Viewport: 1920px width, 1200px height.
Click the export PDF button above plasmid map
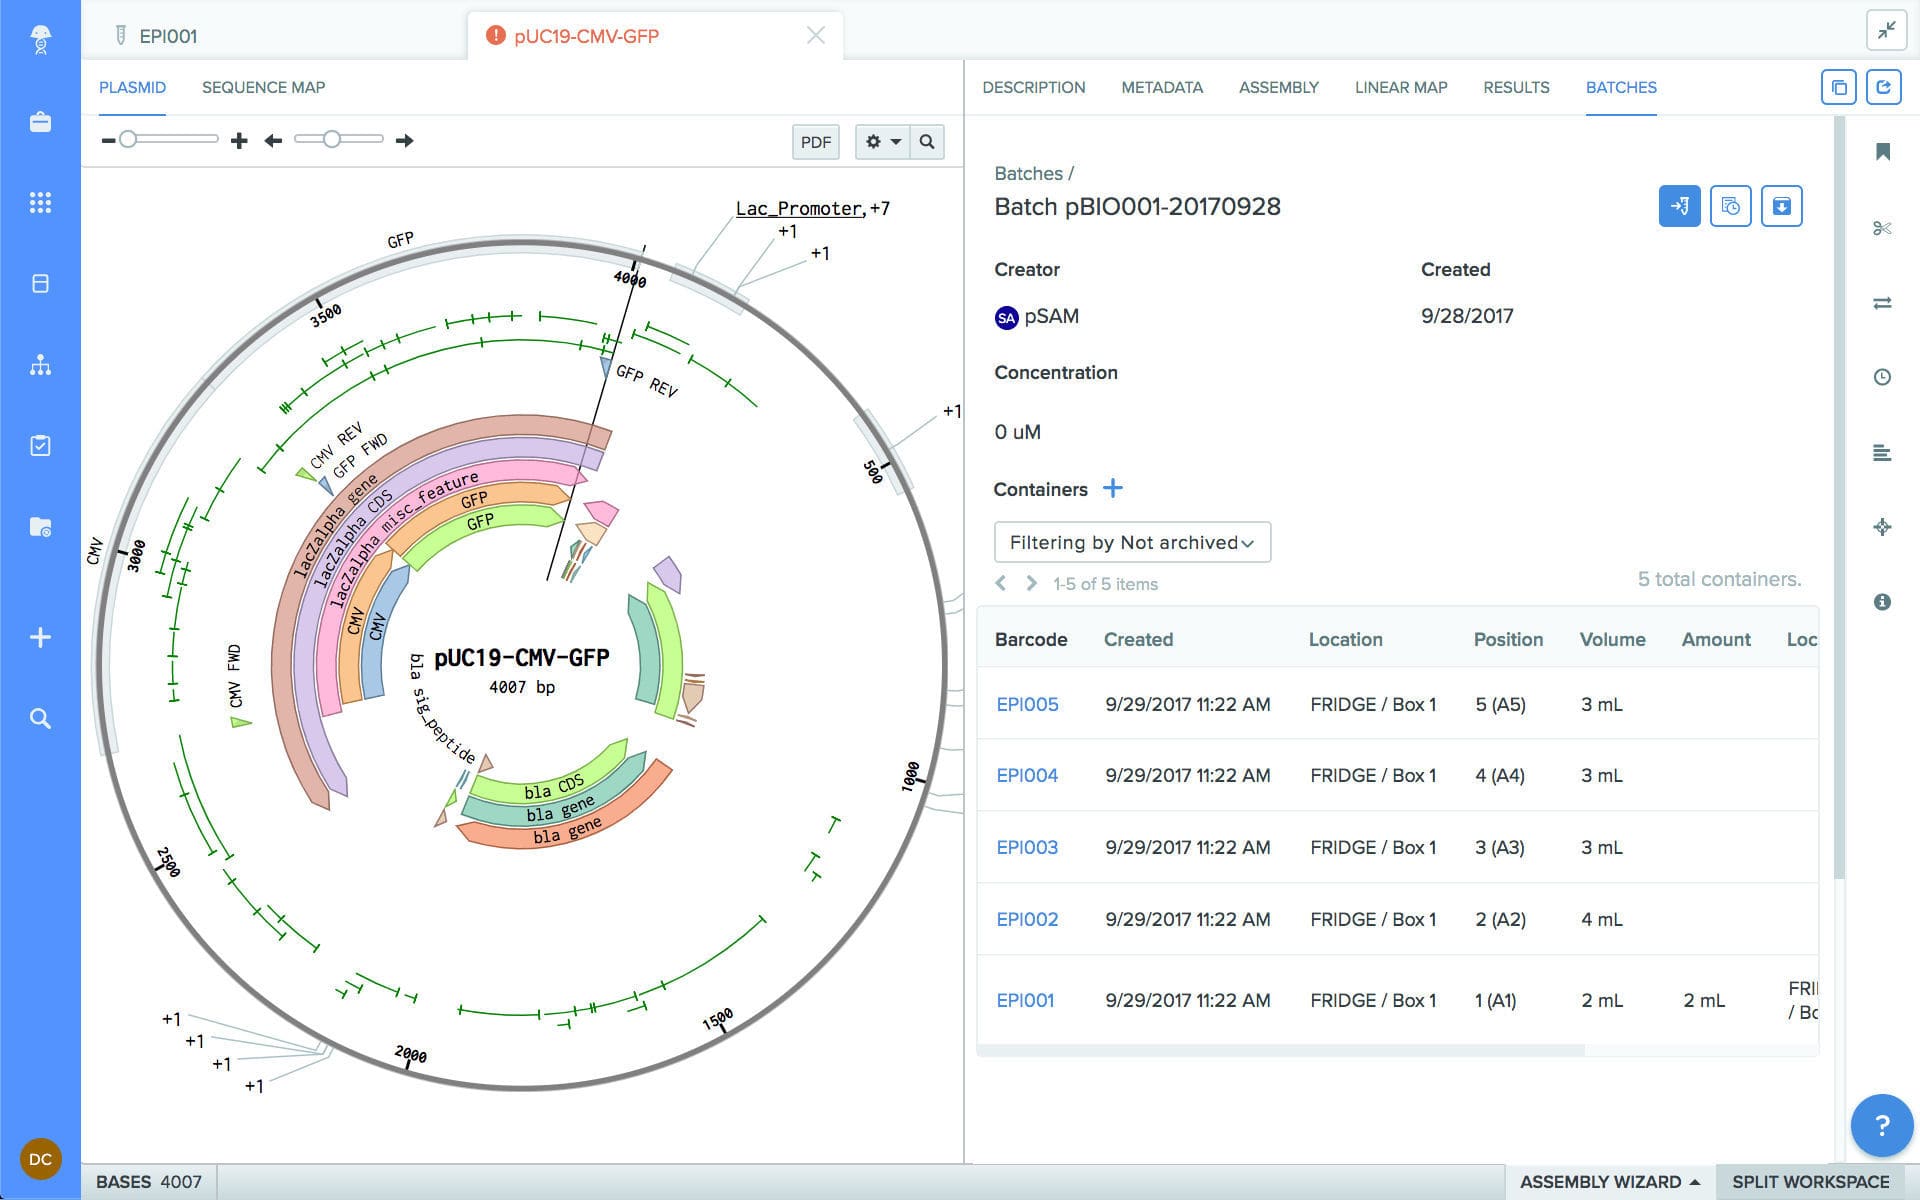pos(815,141)
